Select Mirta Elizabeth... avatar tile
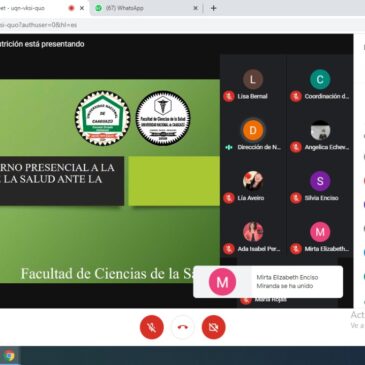The image size is (365, 365). [x=320, y=232]
